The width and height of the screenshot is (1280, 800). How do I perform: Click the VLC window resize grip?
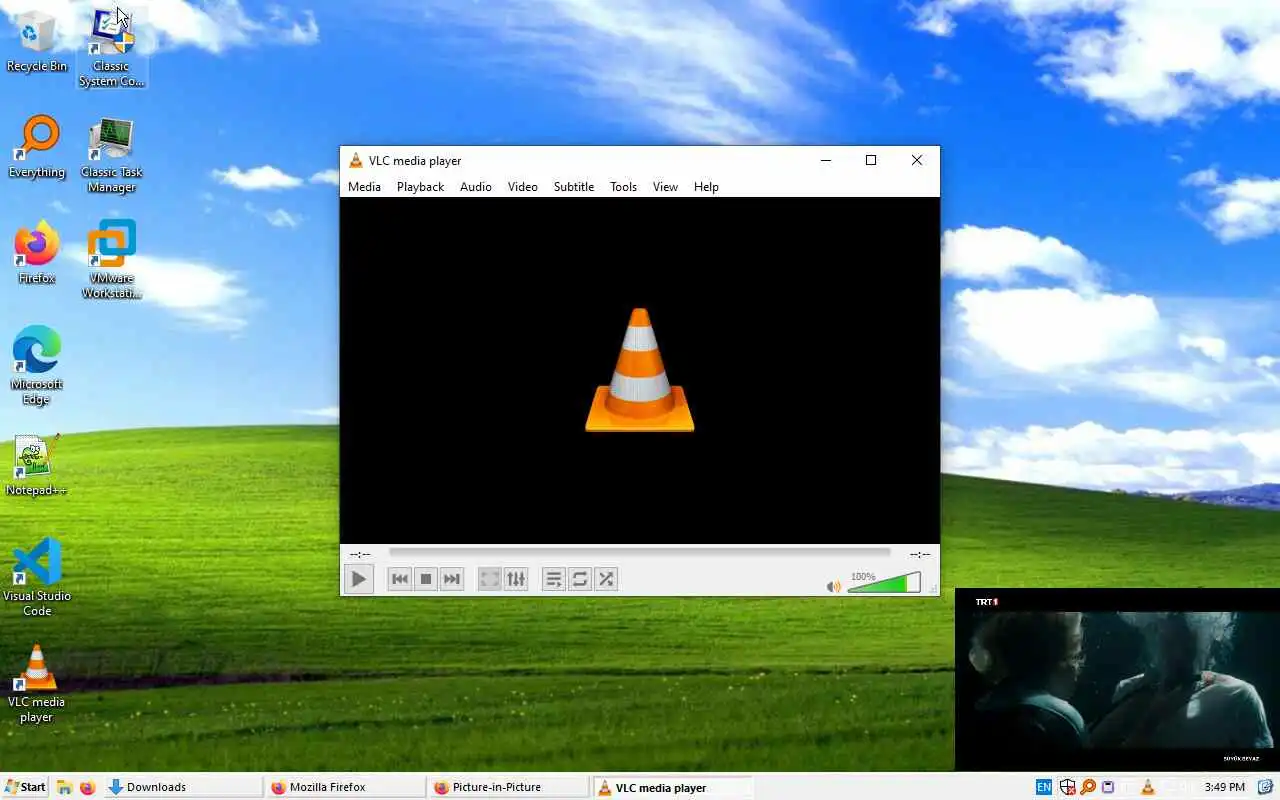coord(933,589)
